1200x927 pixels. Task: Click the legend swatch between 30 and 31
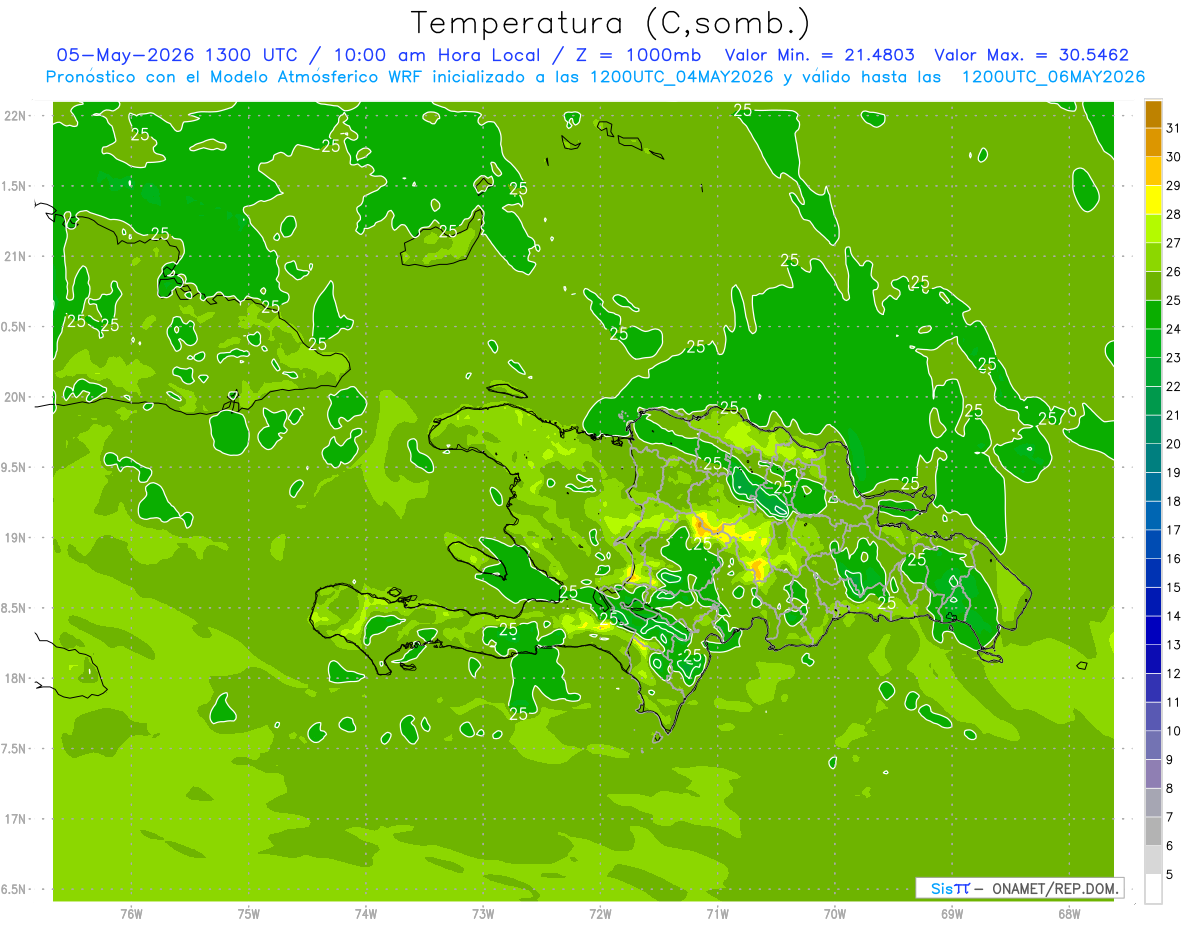1153,142
